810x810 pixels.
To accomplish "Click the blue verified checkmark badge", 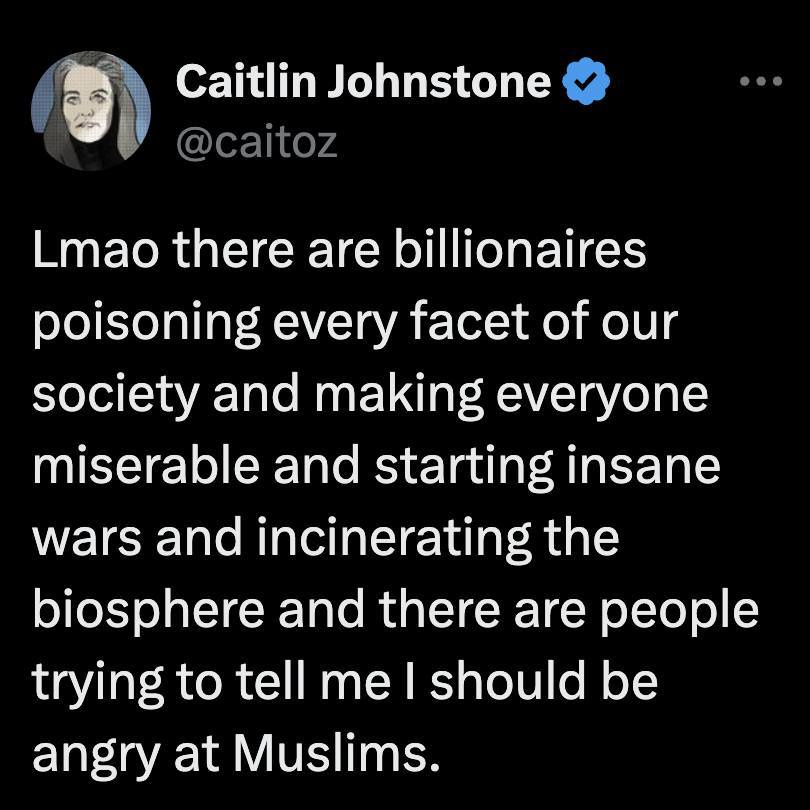I will point(585,81).
